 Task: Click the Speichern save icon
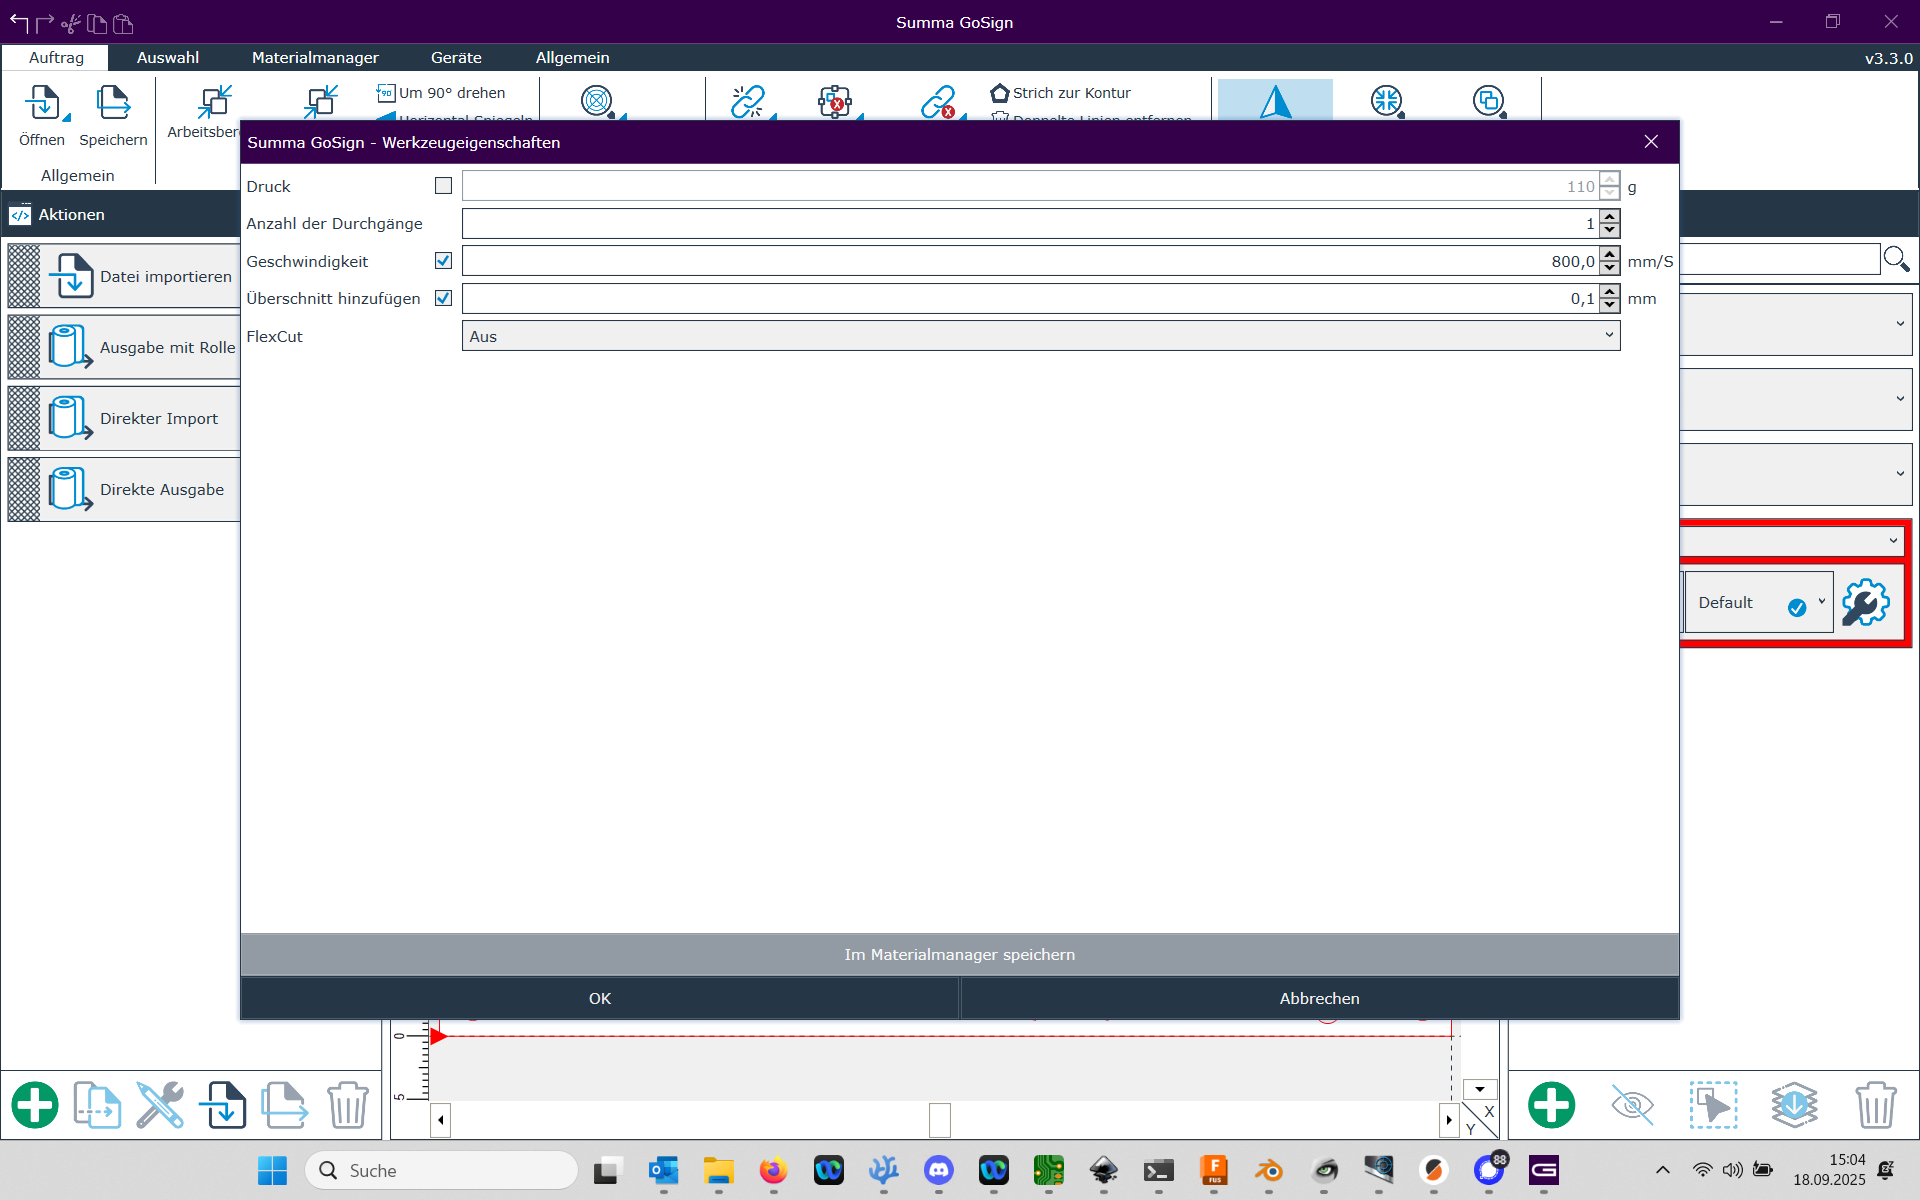point(113,103)
